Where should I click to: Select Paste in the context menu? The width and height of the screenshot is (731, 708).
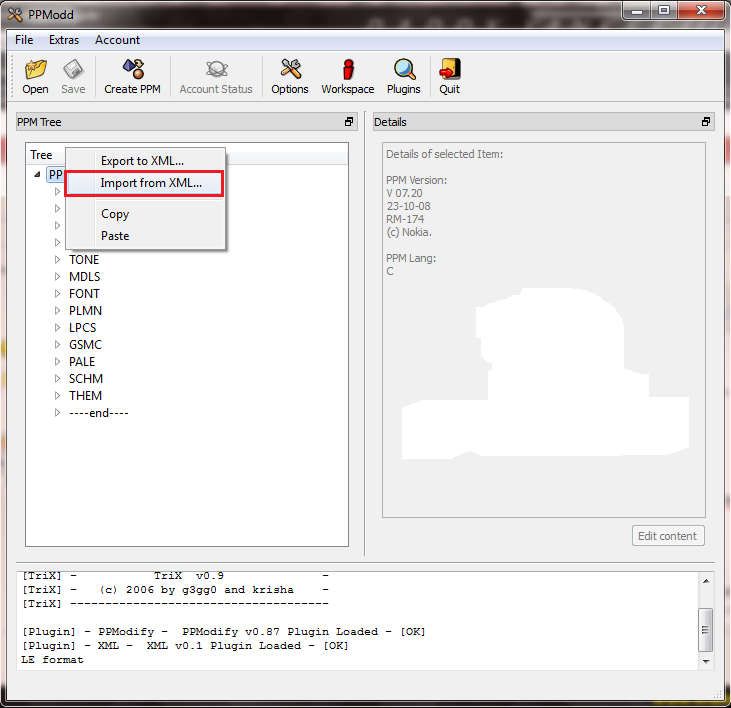tap(145, 236)
